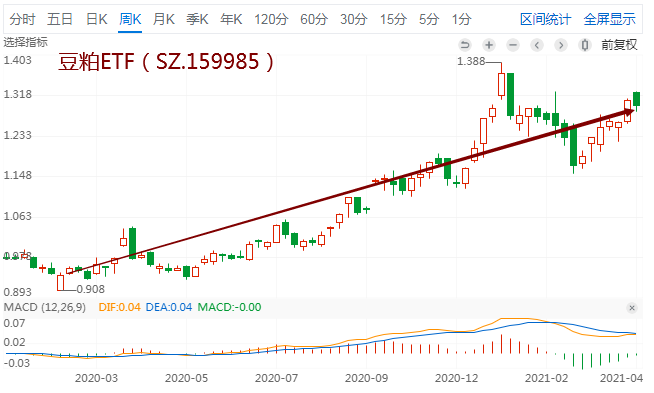Click the last green candle in 2021-04
Image resolution: width=654 pixels, height=393 pixels.
(636, 99)
